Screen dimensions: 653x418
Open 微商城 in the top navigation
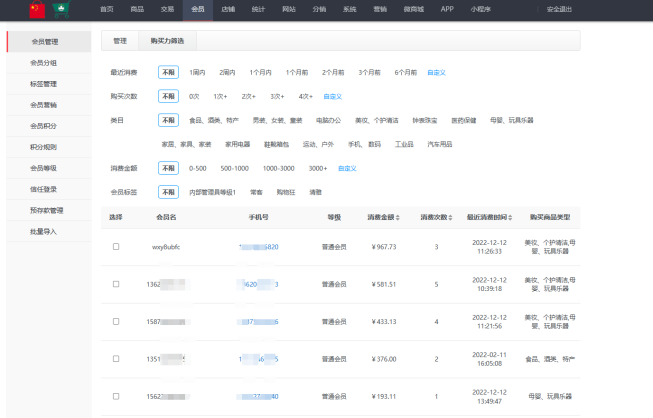point(414,9)
